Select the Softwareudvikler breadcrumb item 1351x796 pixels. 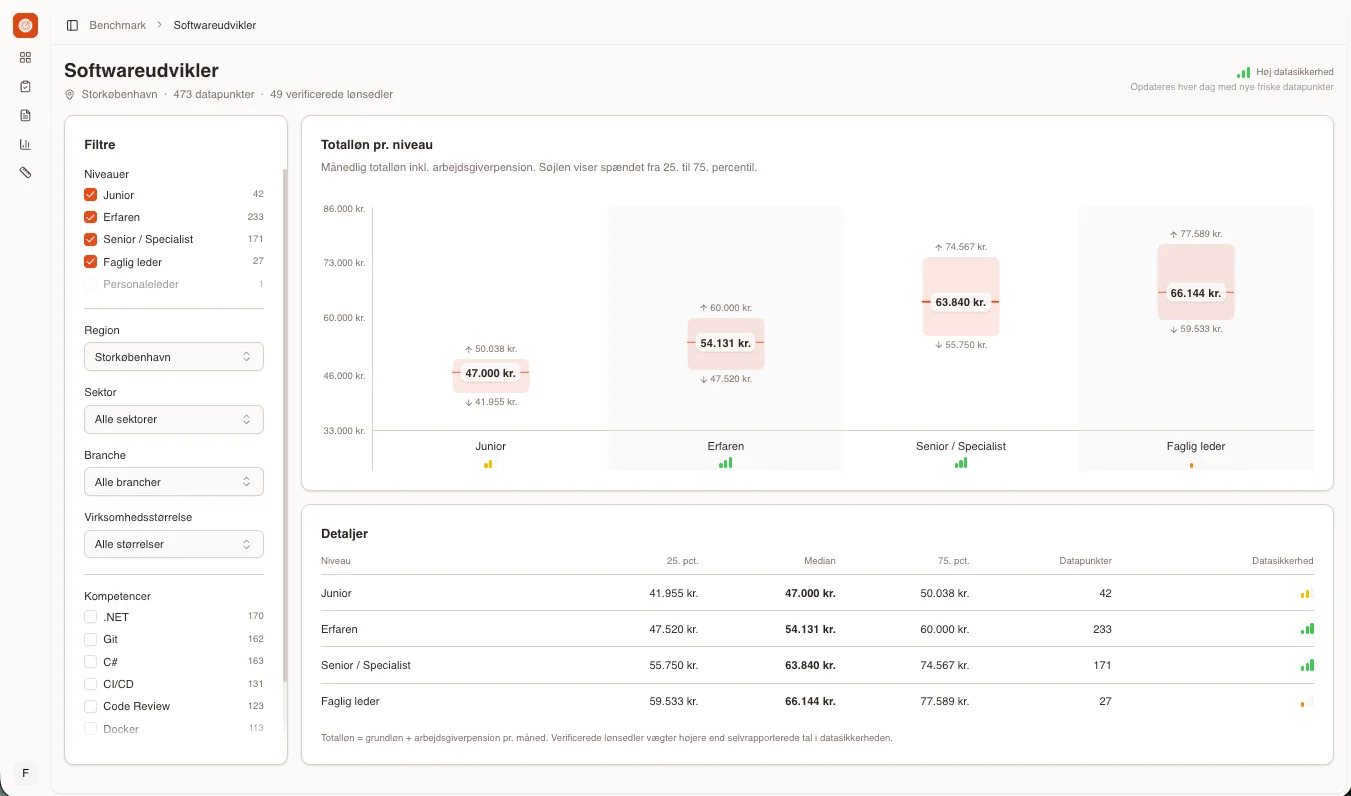215,25
